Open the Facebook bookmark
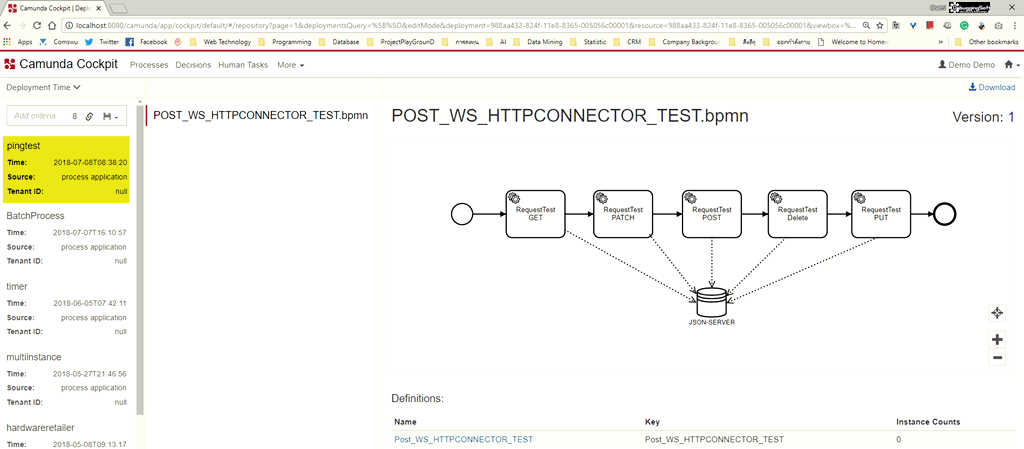This screenshot has width=1024, height=449. click(146, 41)
